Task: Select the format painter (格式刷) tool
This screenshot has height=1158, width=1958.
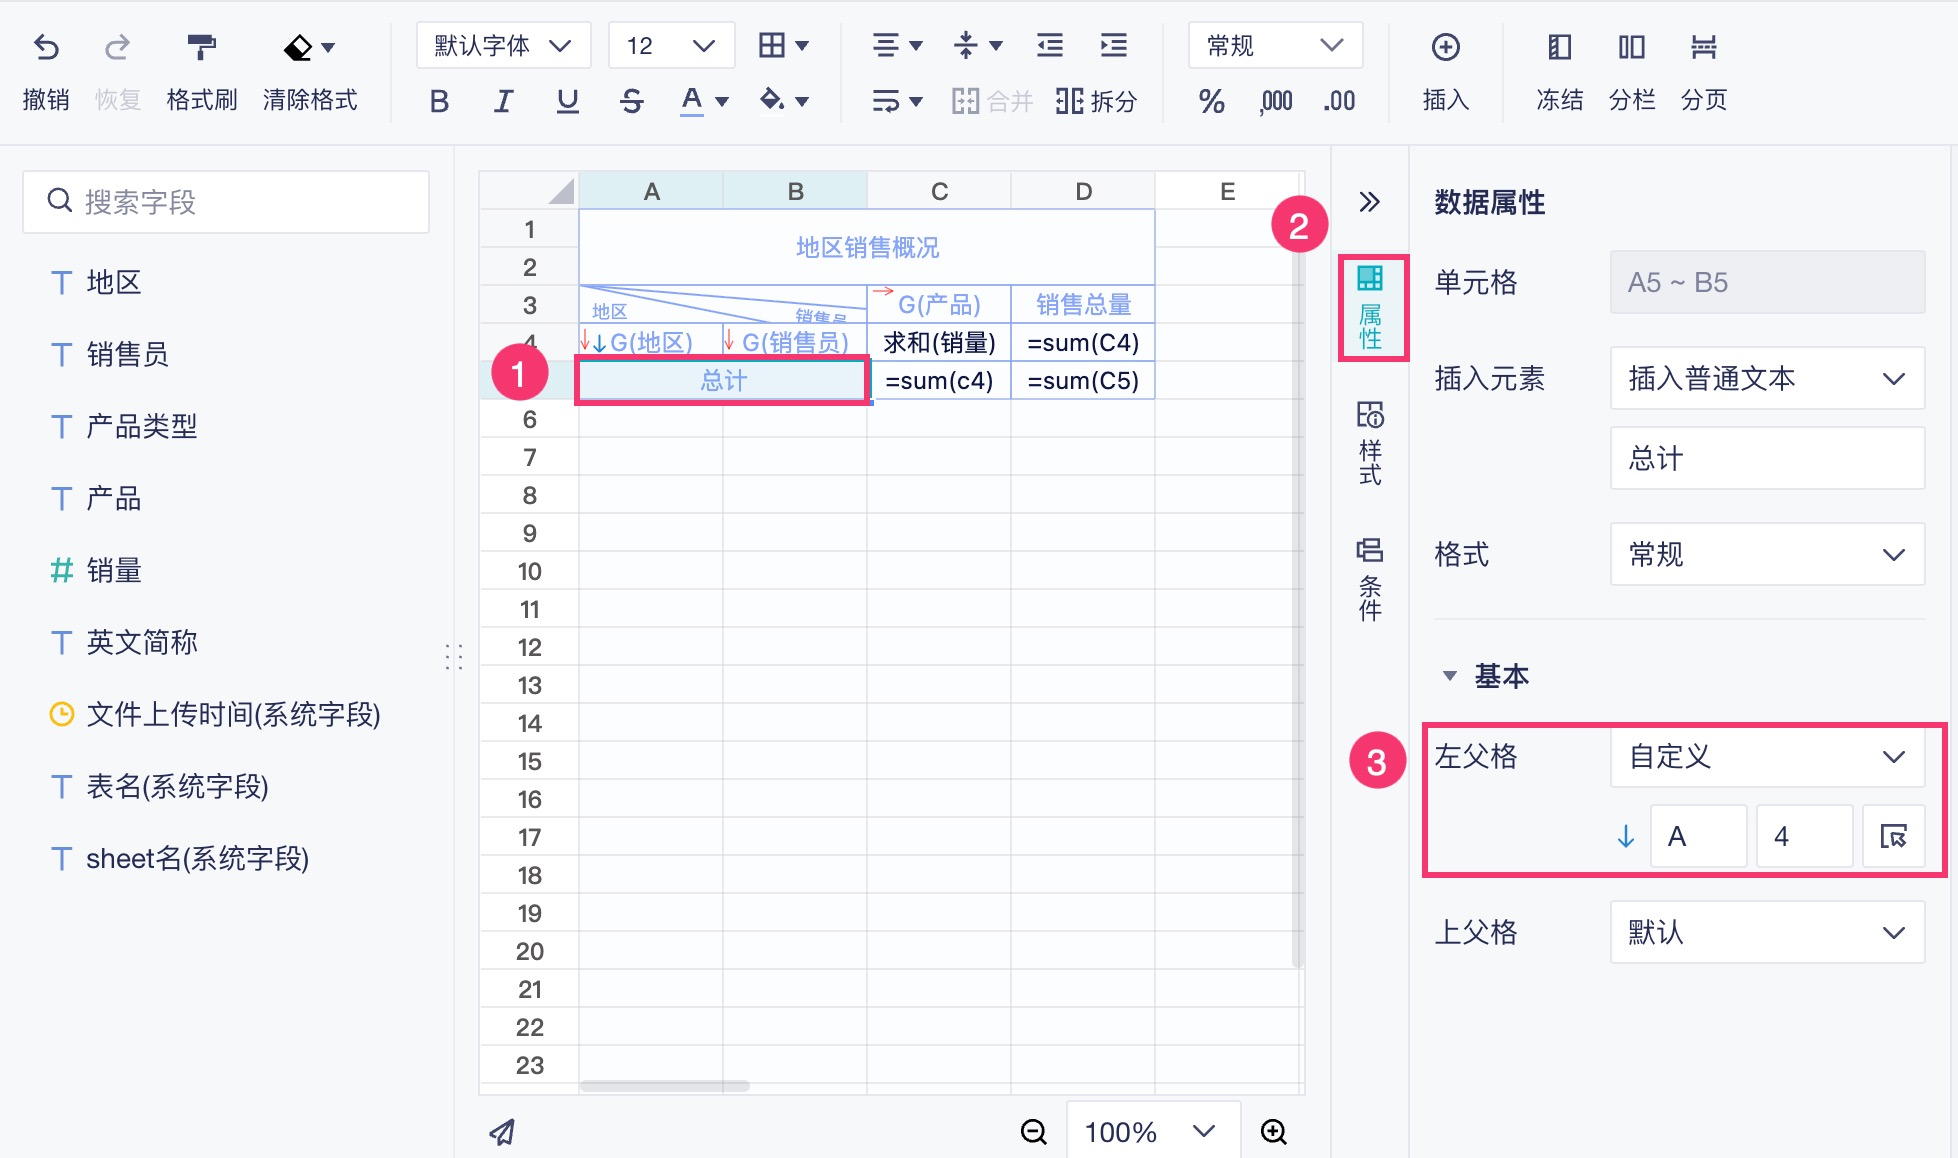Action: pyautogui.click(x=201, y=47)
